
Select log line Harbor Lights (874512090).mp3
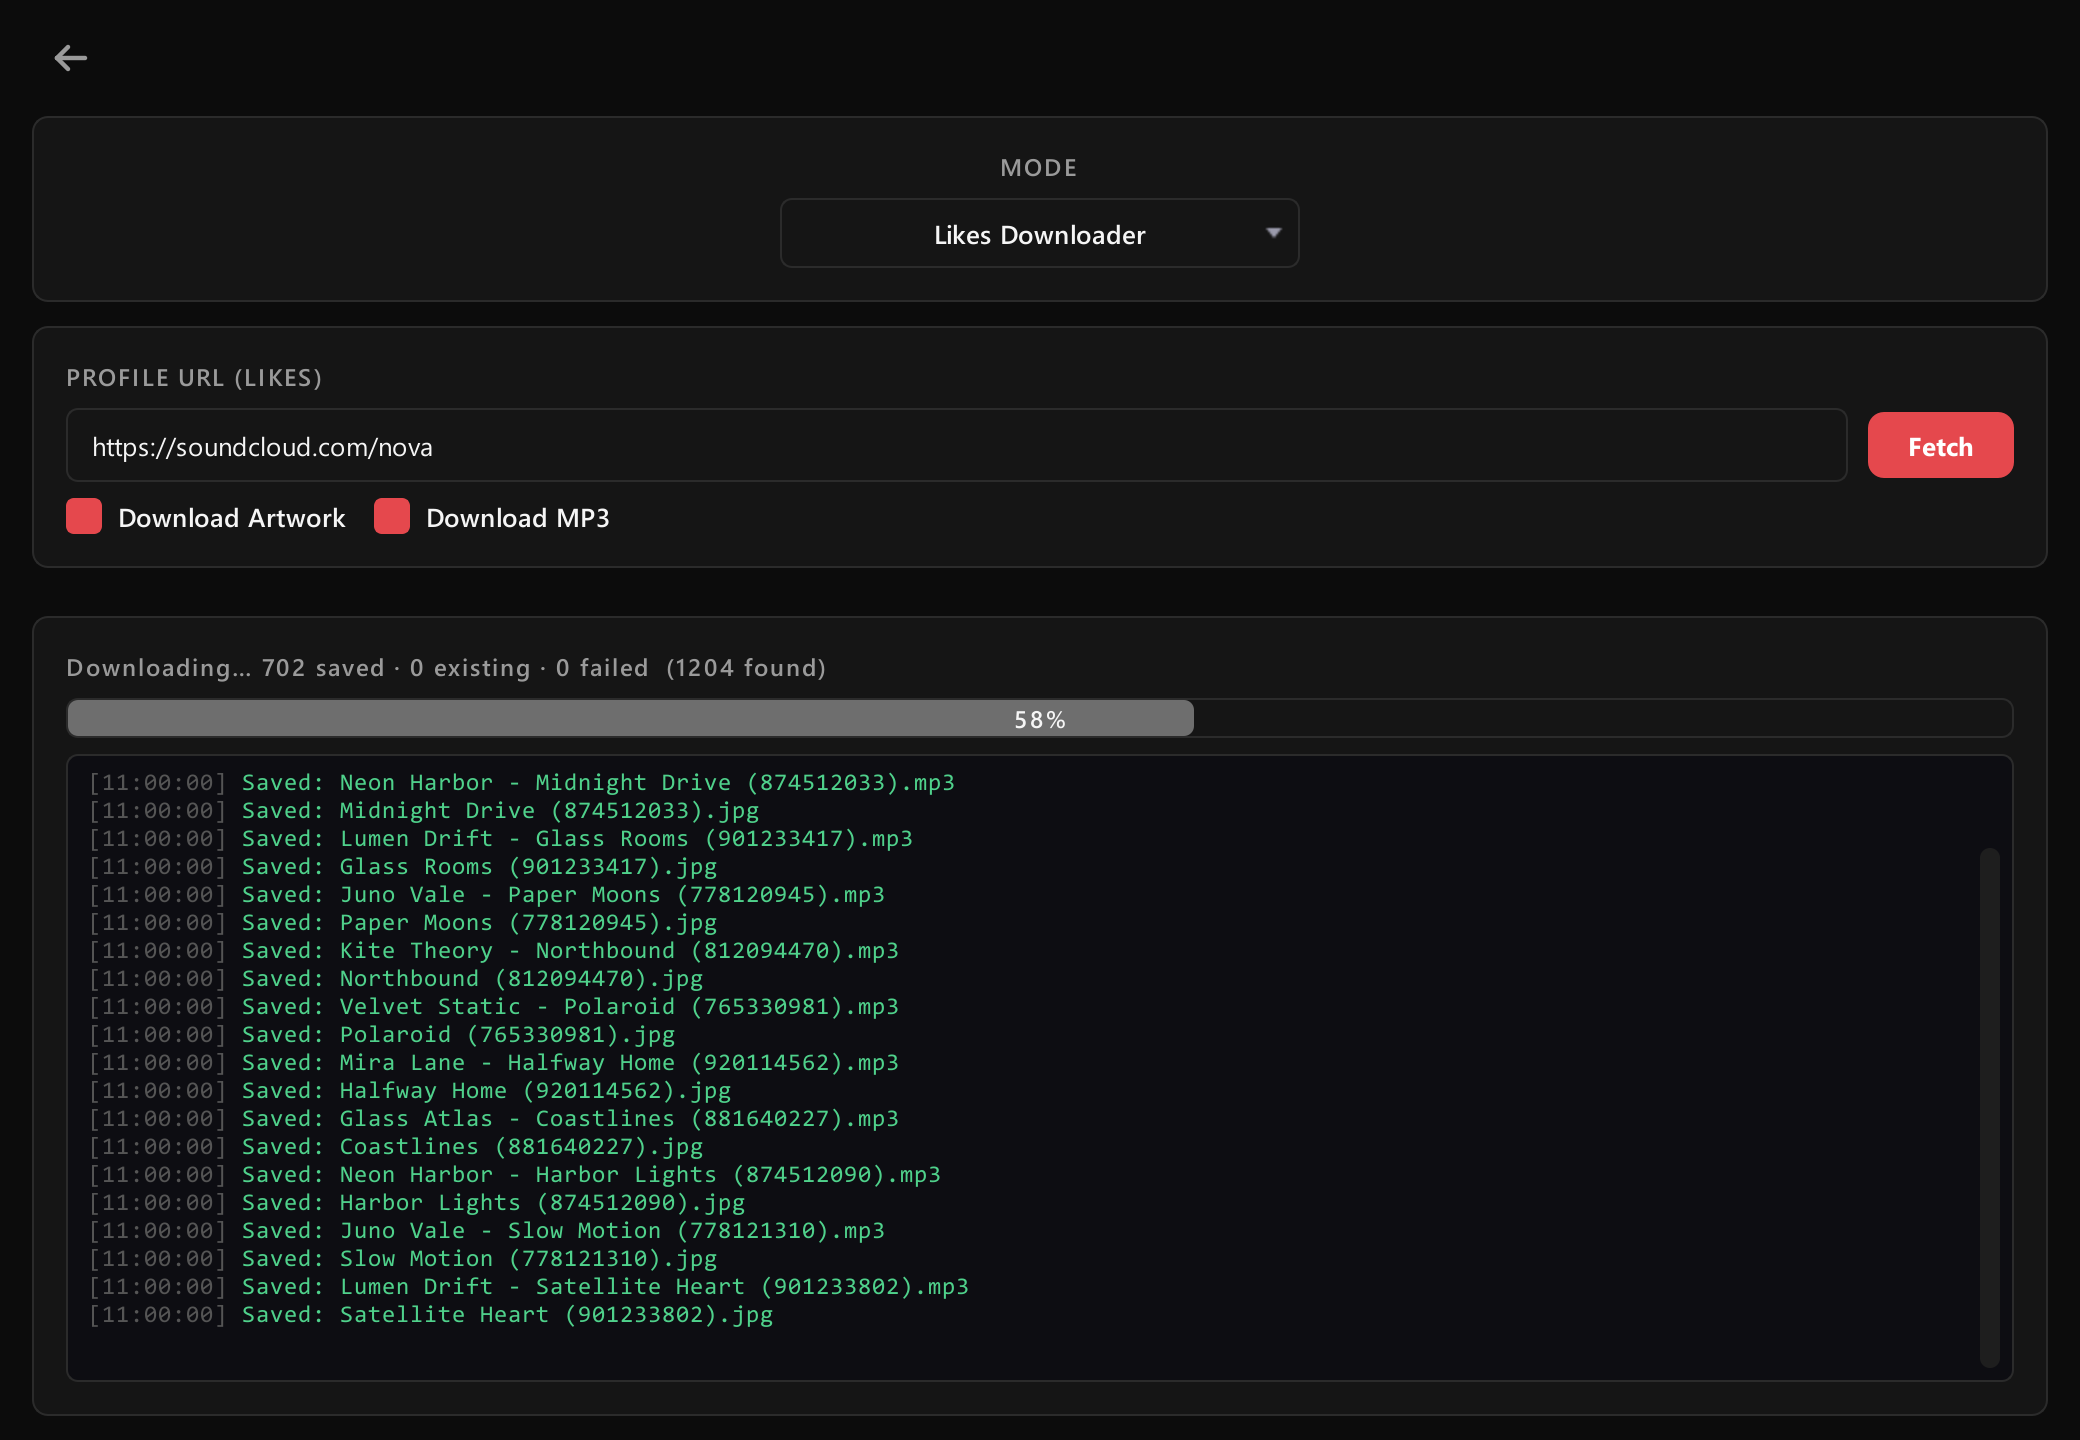[x=515, y=1175]
